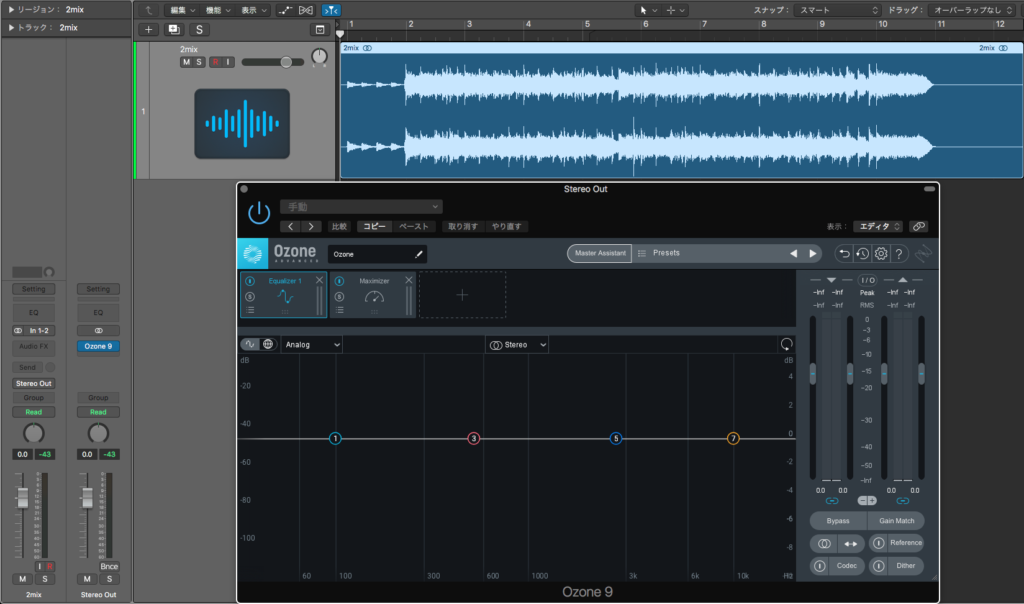This screenshot has height=604, width=1024.
Task: Adjust the left input gain slider
Action: click(813, 374)
